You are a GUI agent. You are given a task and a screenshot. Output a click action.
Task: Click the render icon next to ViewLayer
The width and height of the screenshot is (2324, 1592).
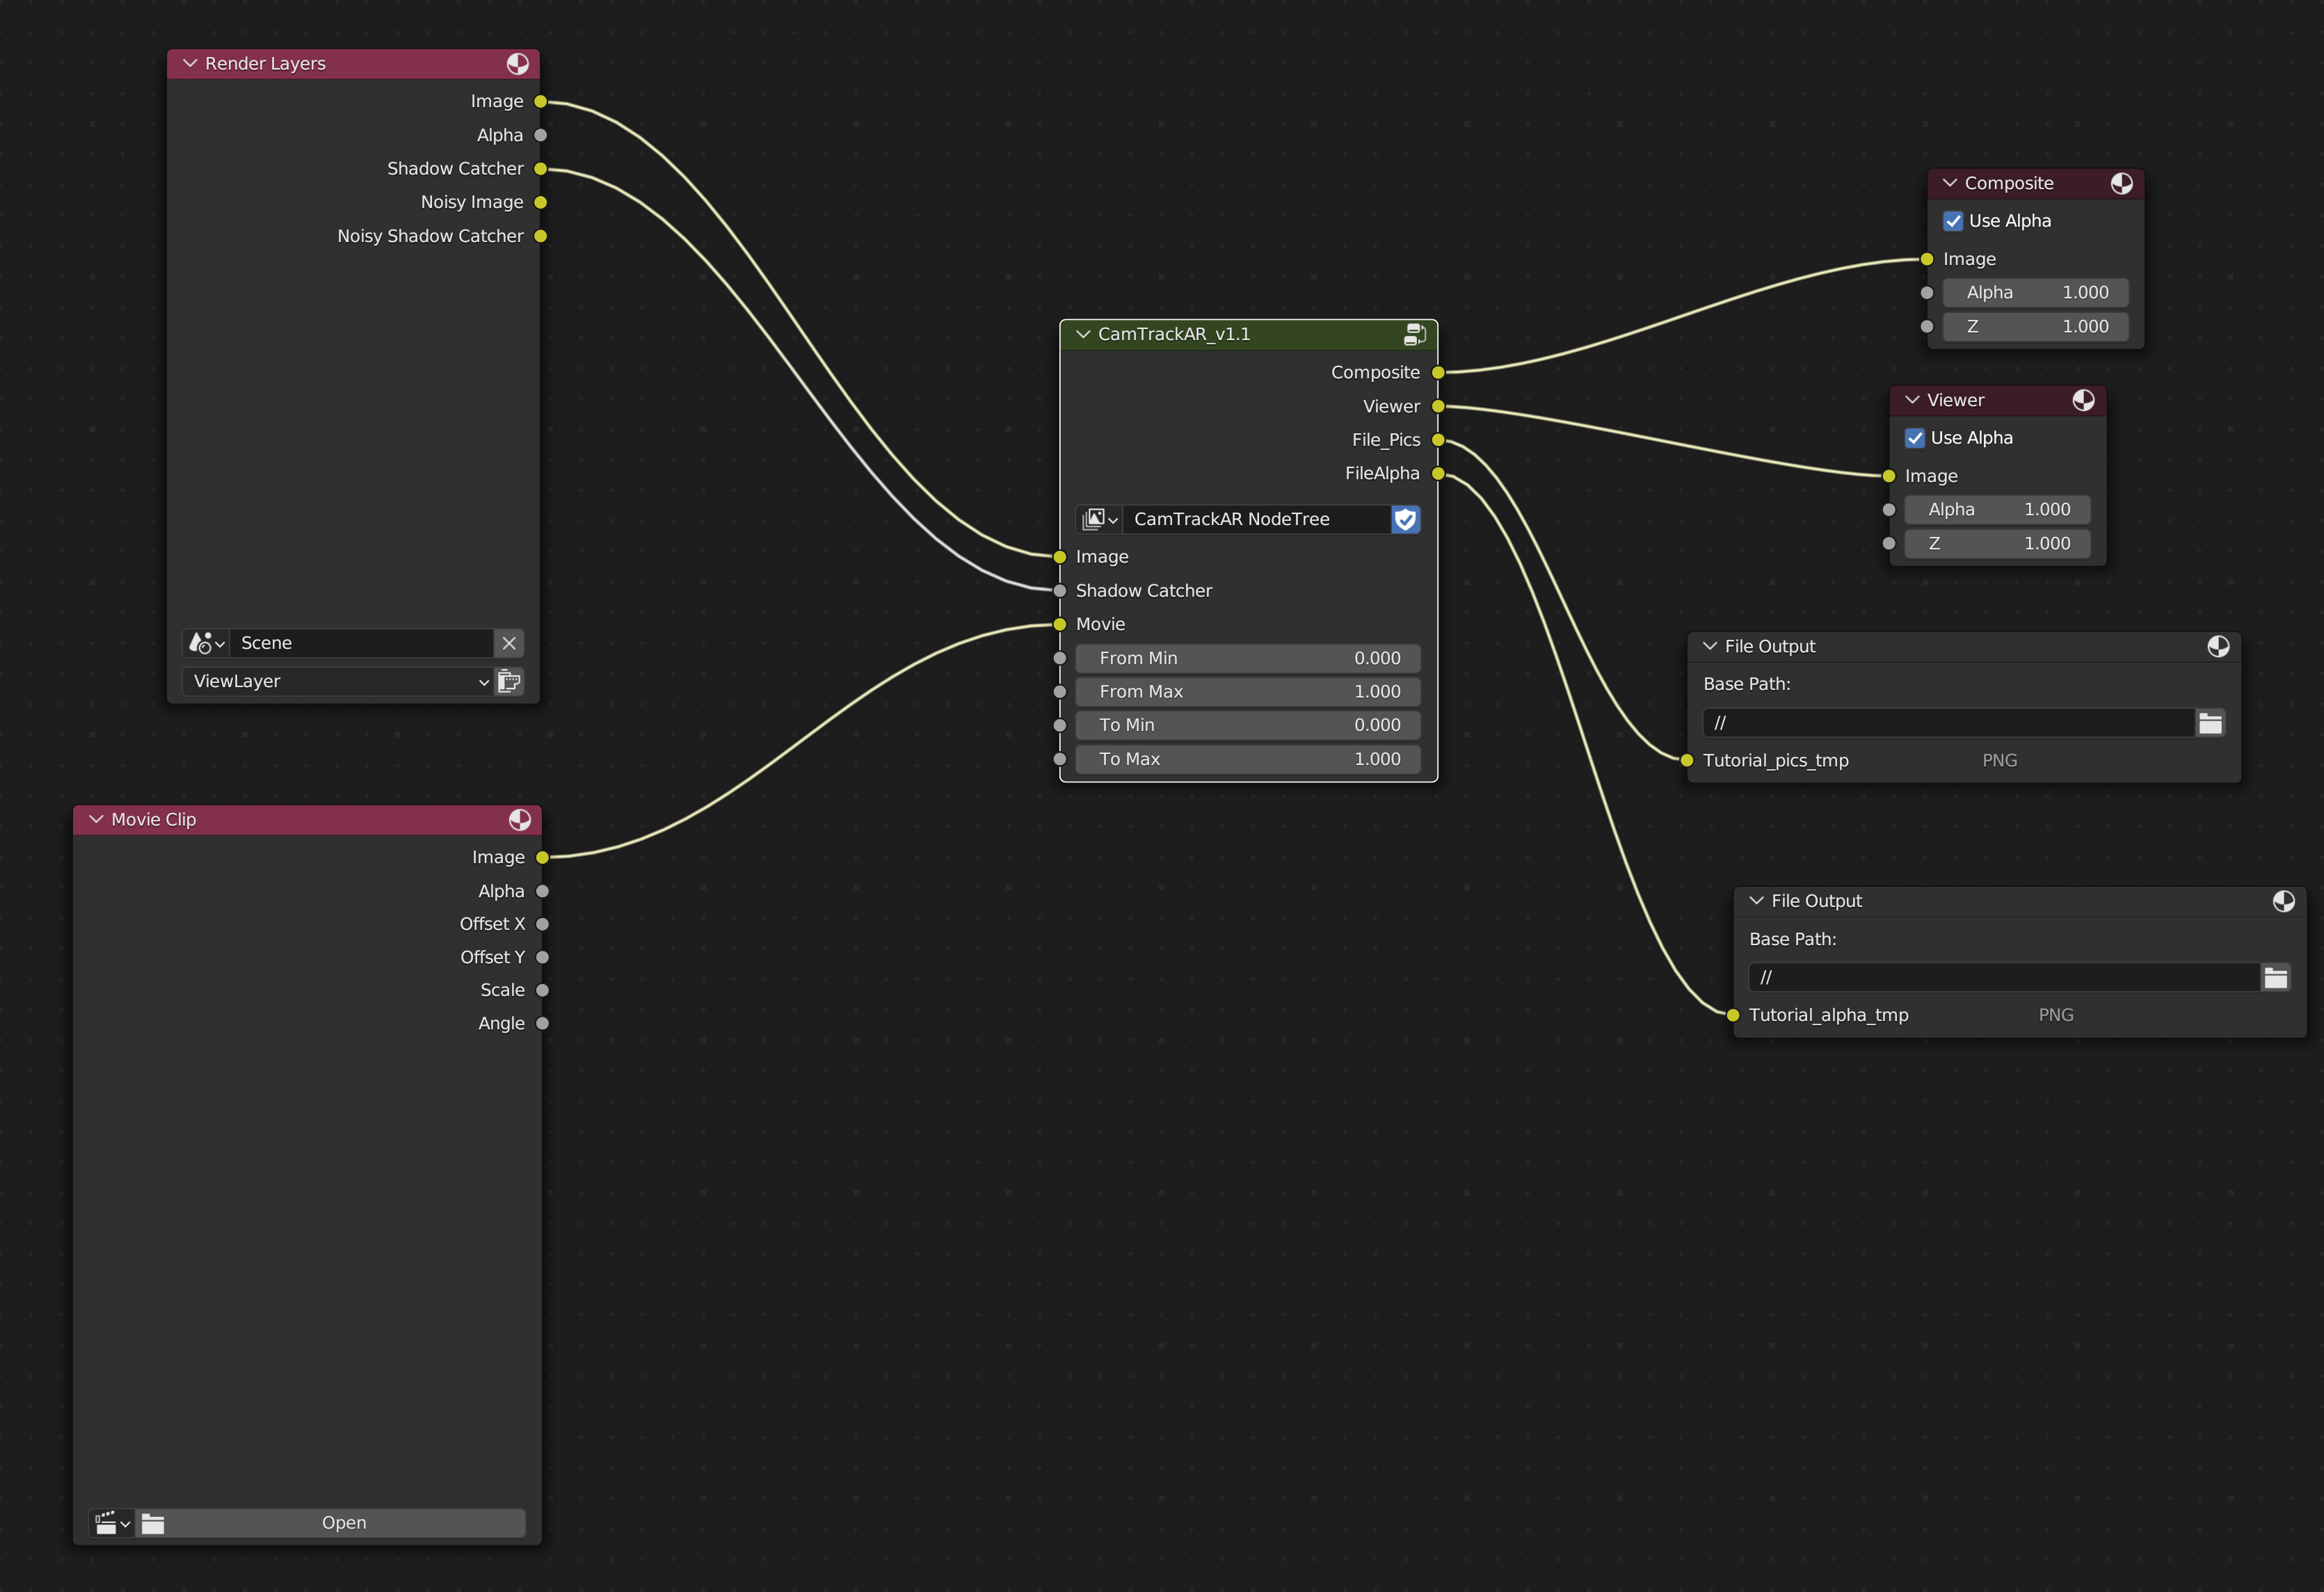[509, 682]
